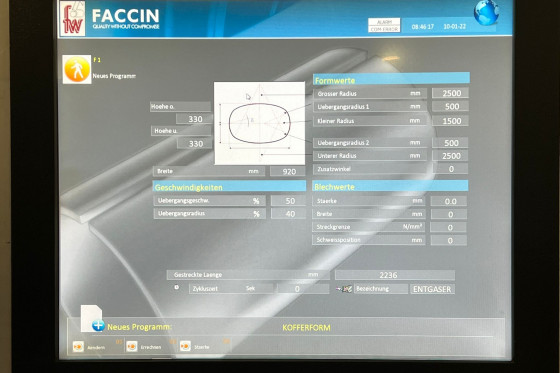This screenshot has height=373, width=560.
Task: Click the new program document plus icon
Action: point(92,319)
